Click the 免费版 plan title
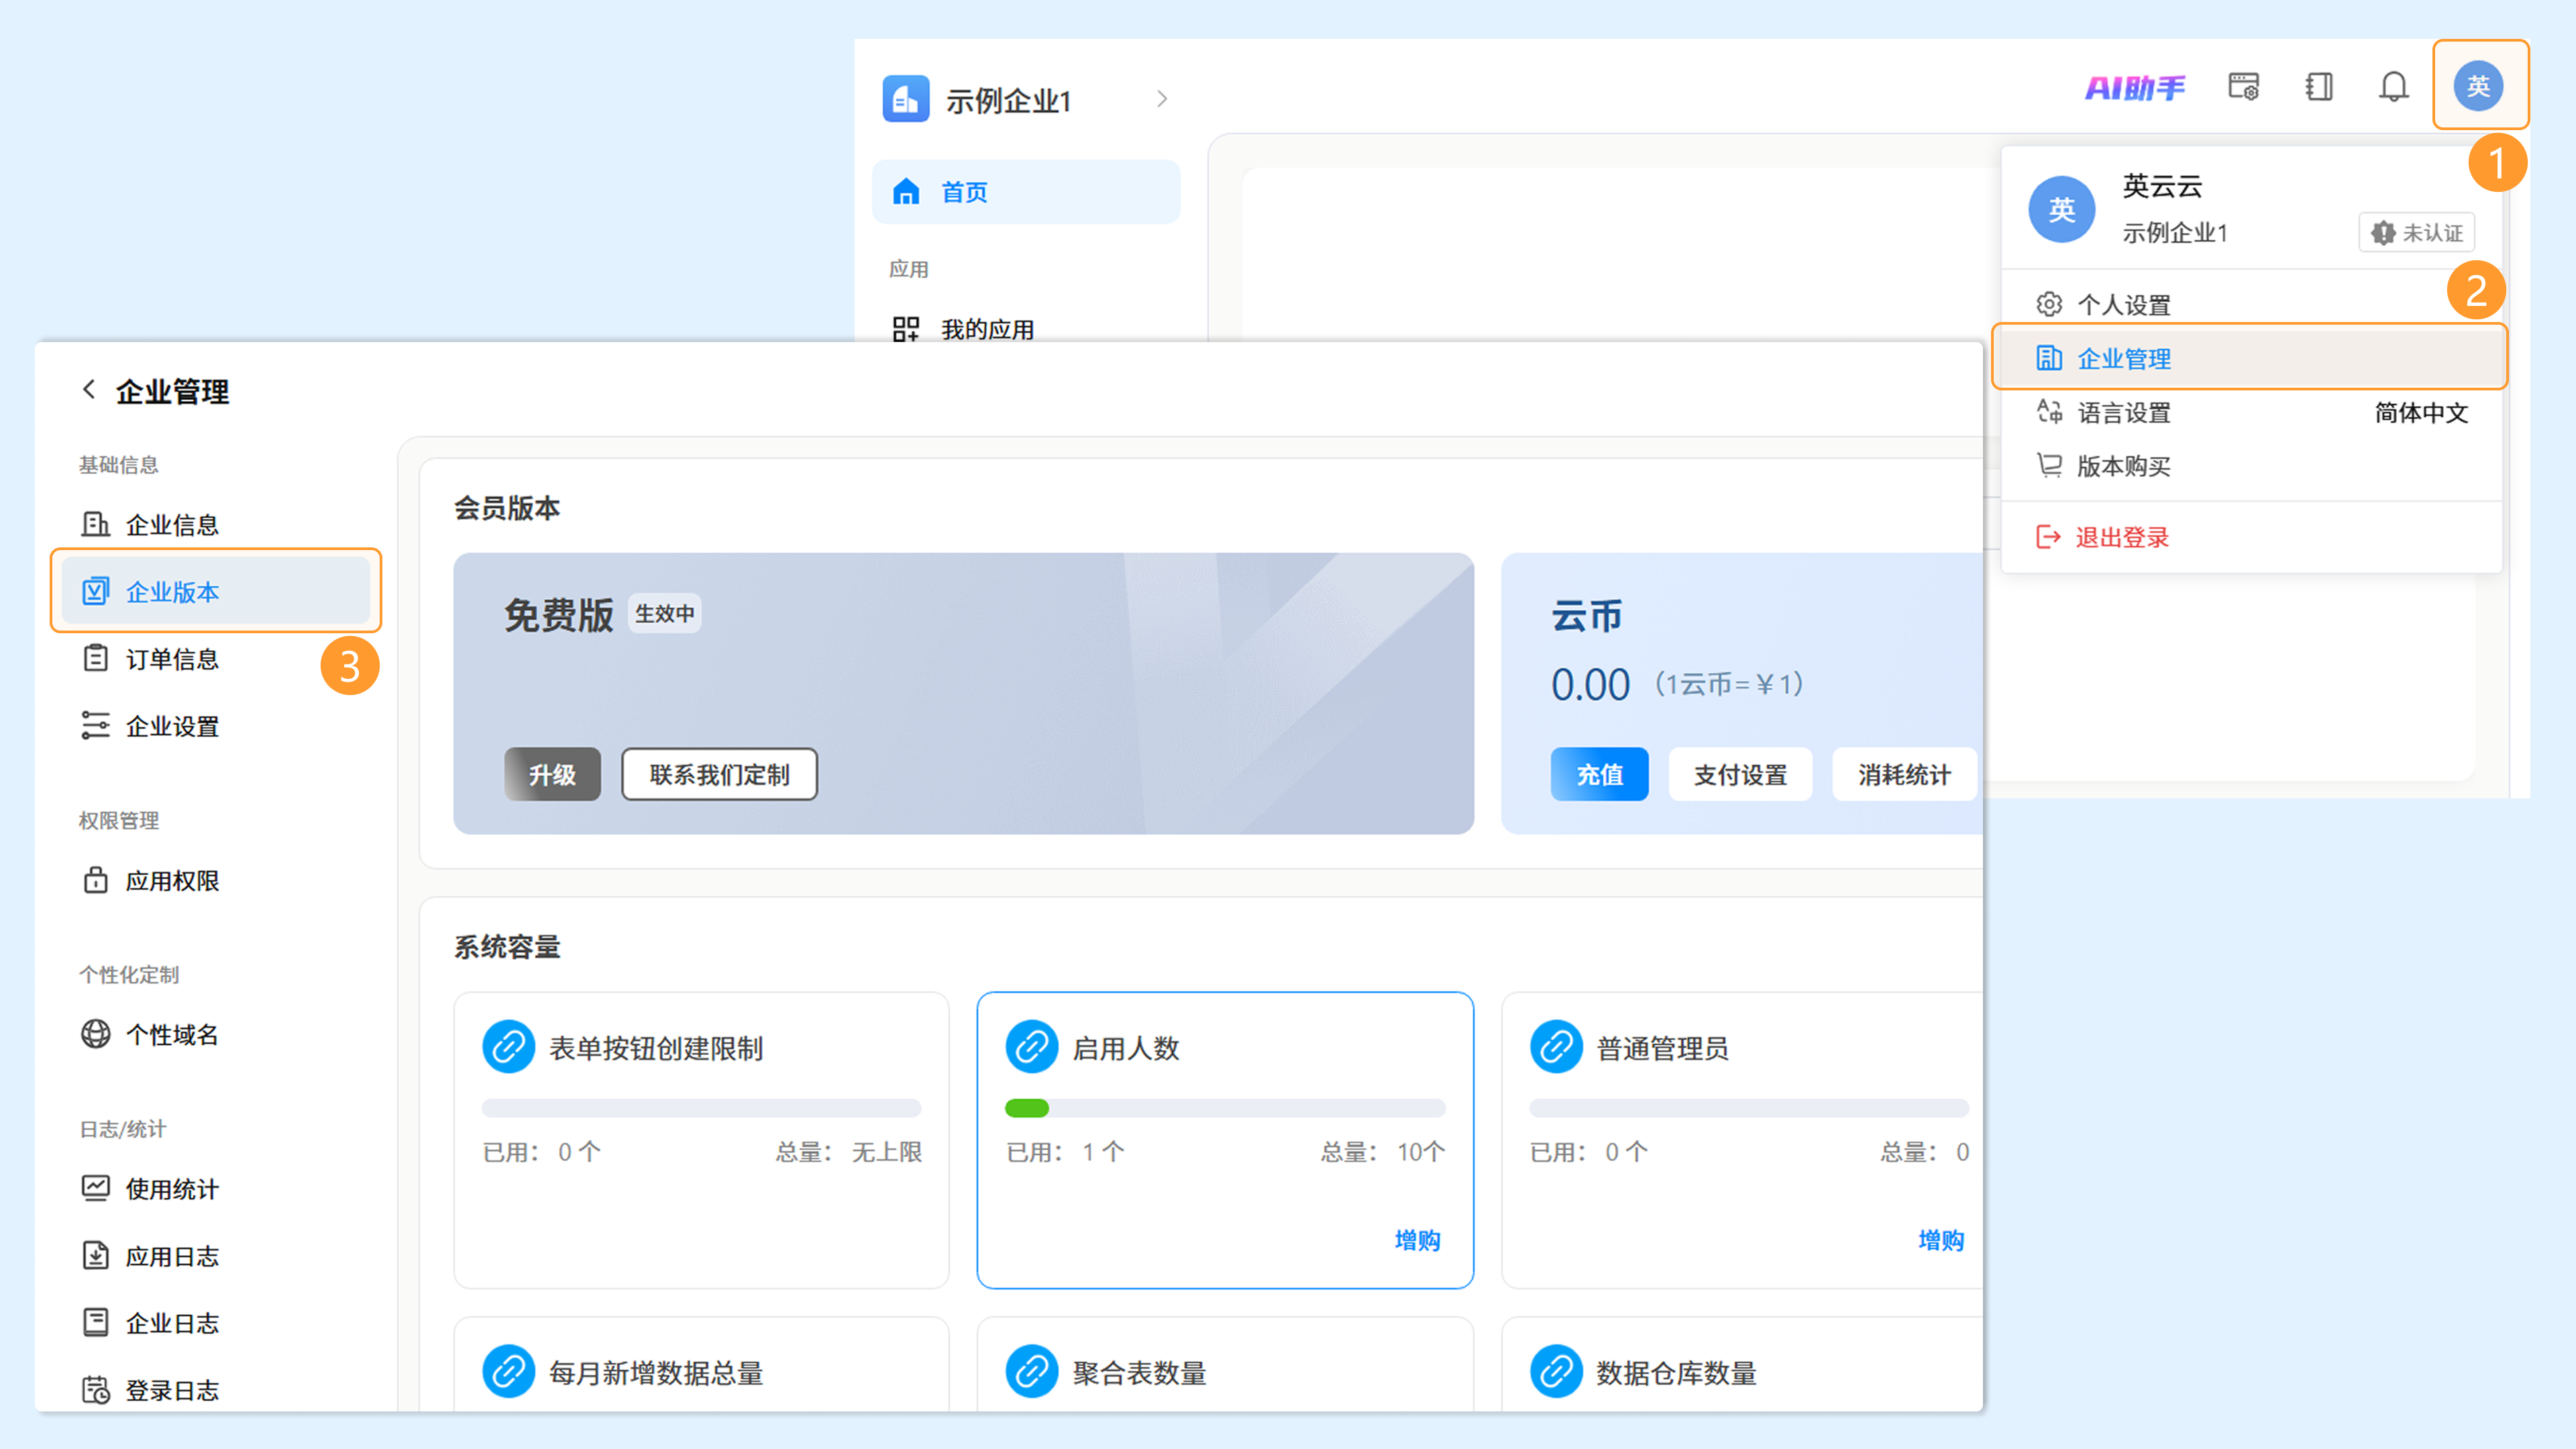 pyautogui.click(x=558, y=614)
